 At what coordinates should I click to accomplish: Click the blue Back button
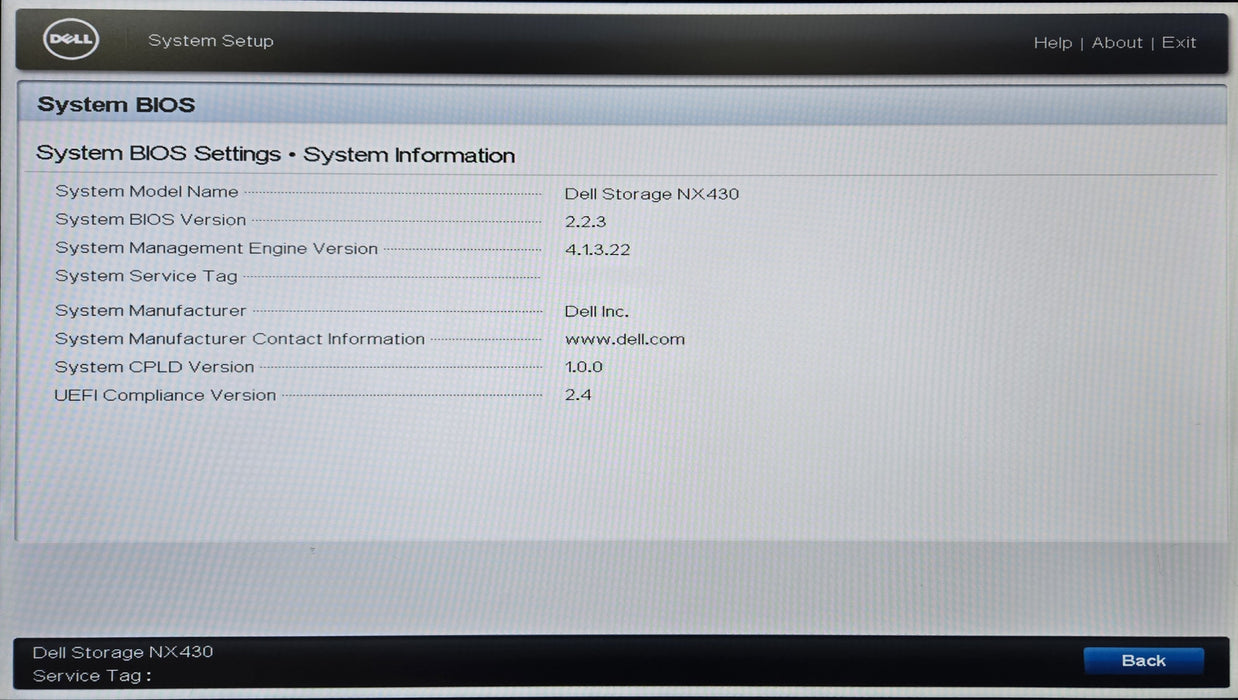point(1143,661)
